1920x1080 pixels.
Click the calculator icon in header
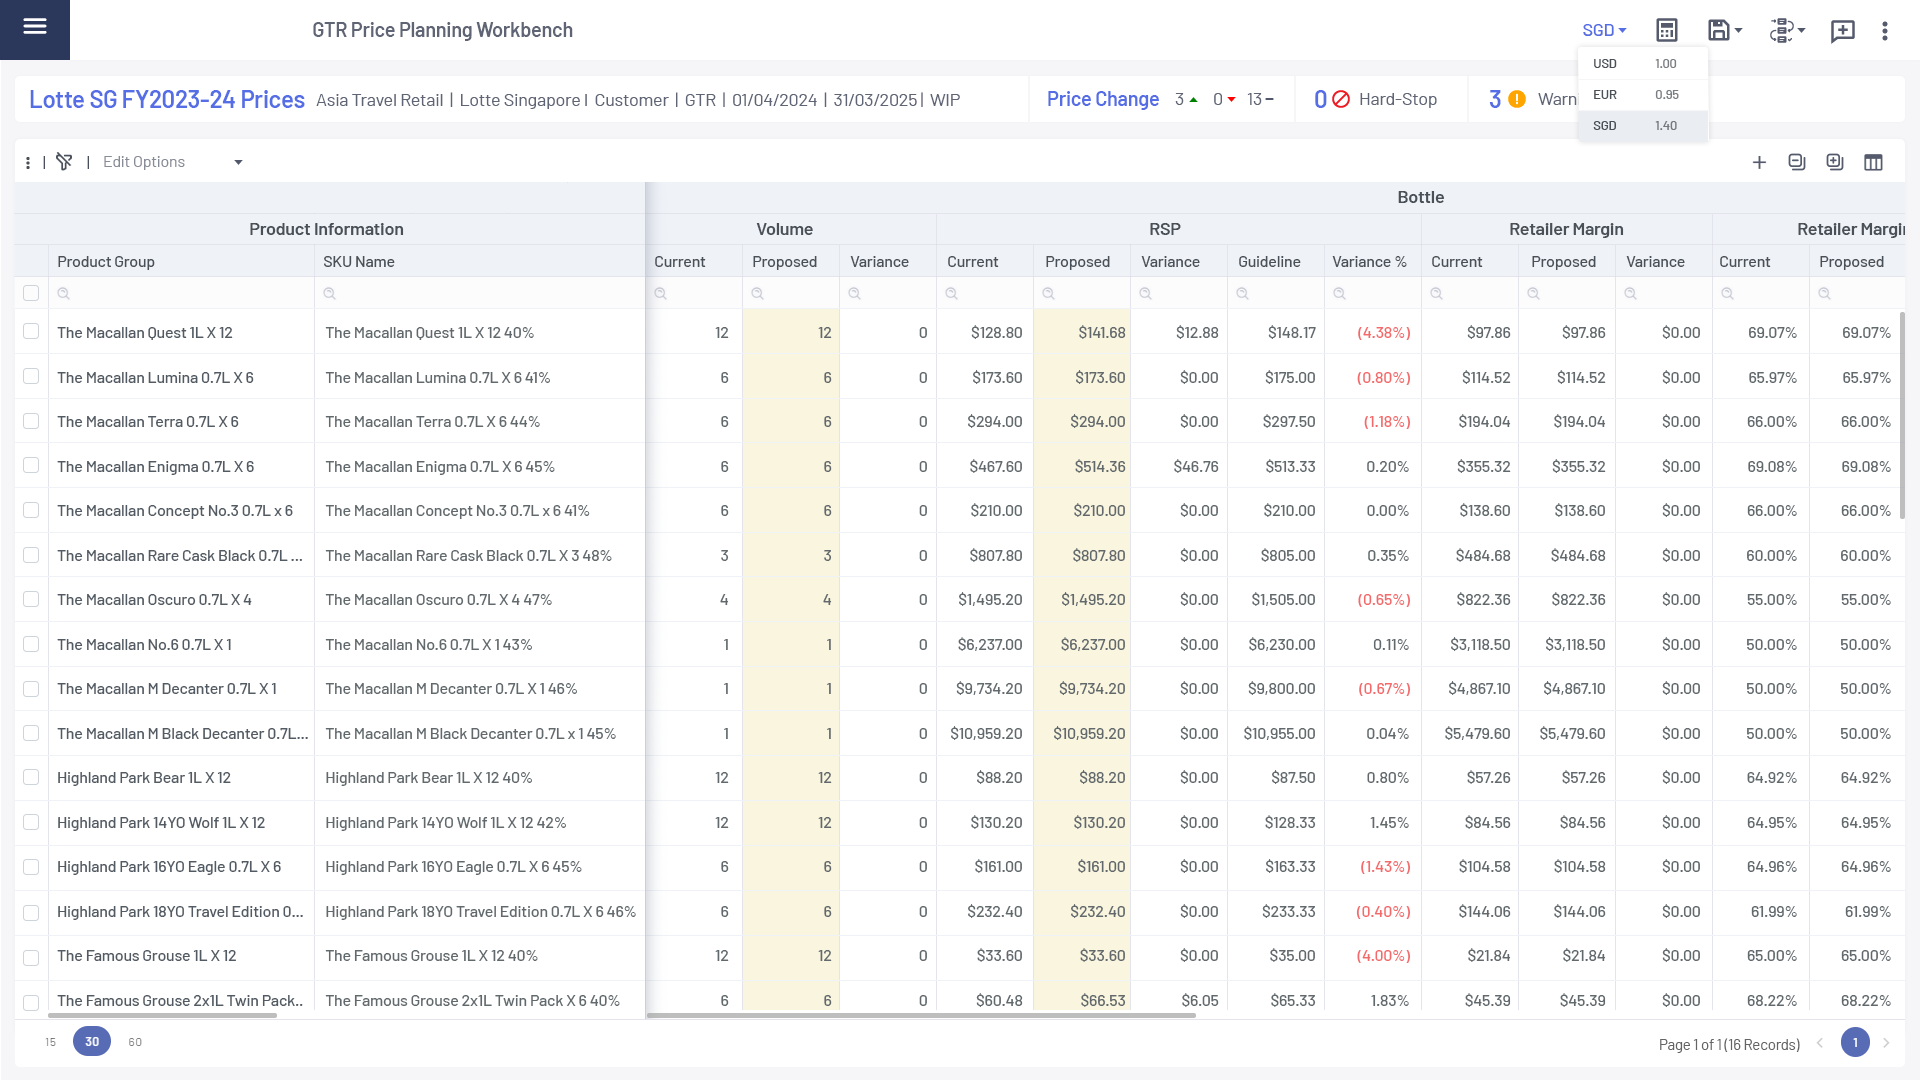click(1666, 30)
